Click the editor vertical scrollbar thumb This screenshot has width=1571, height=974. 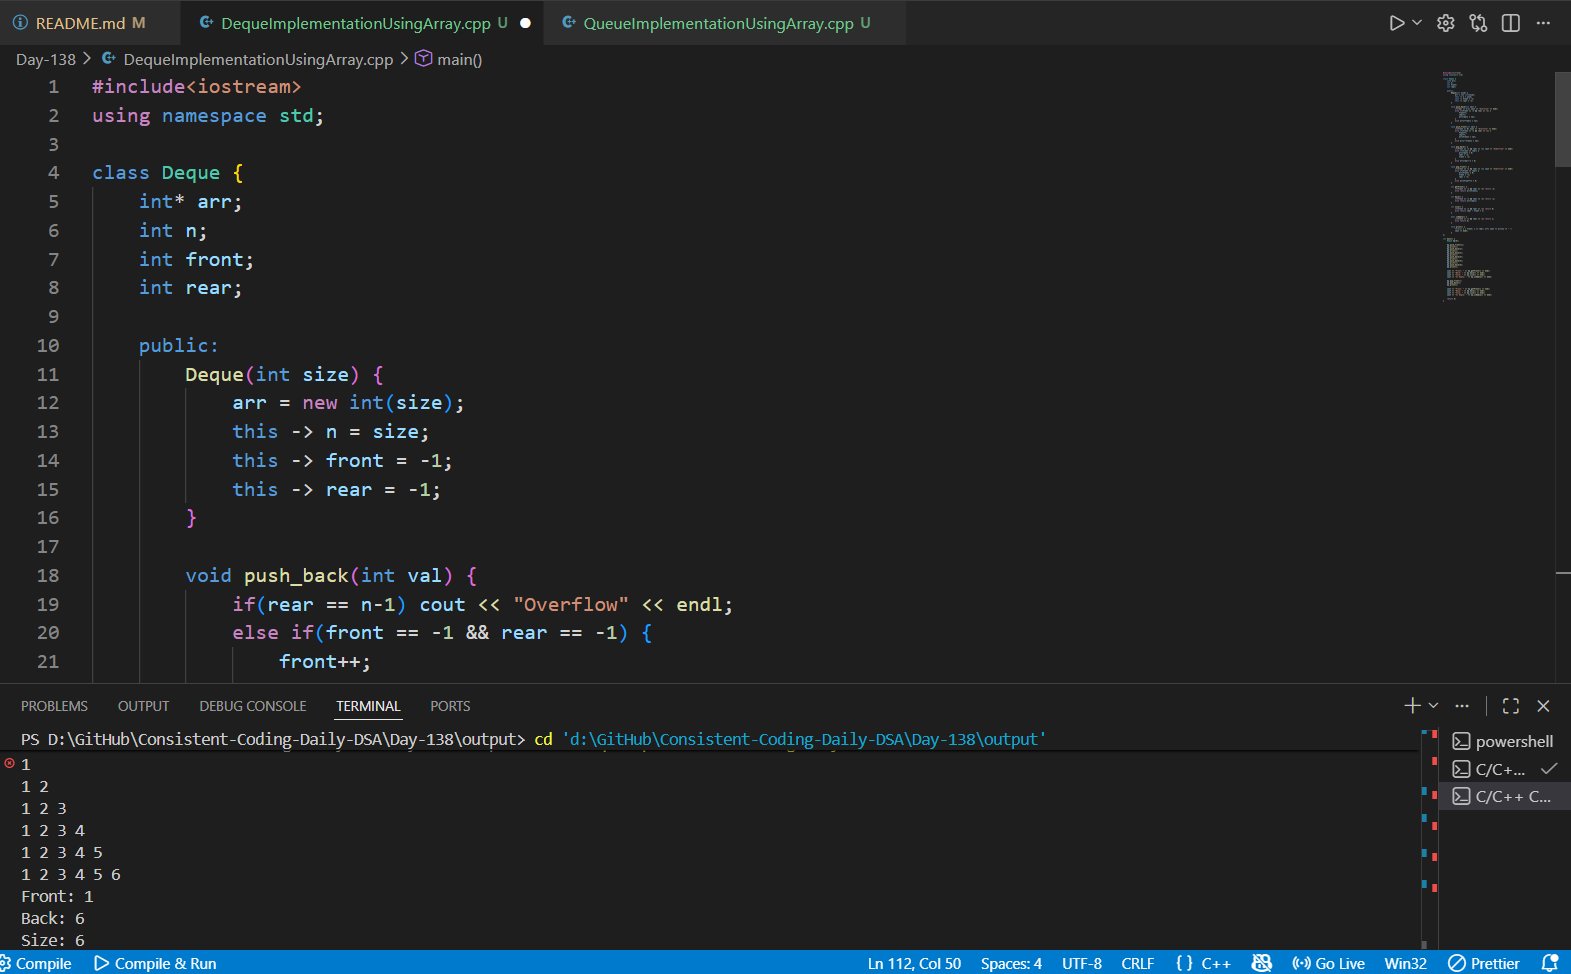click(x=1562, y=120)
